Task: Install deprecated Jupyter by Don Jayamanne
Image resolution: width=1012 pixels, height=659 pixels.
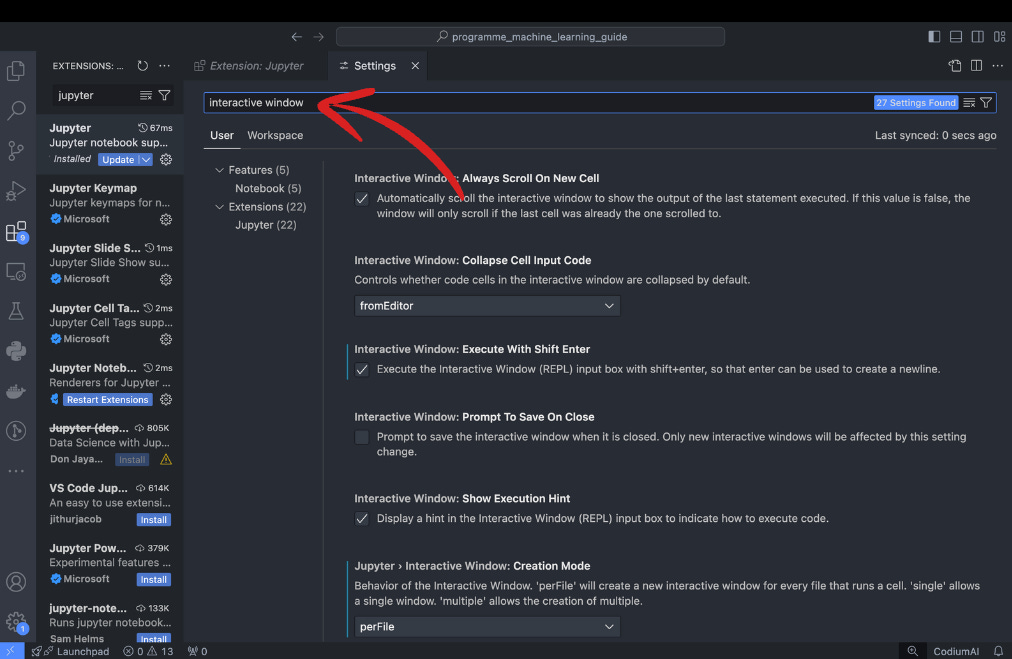Action: tap(132, 460)
